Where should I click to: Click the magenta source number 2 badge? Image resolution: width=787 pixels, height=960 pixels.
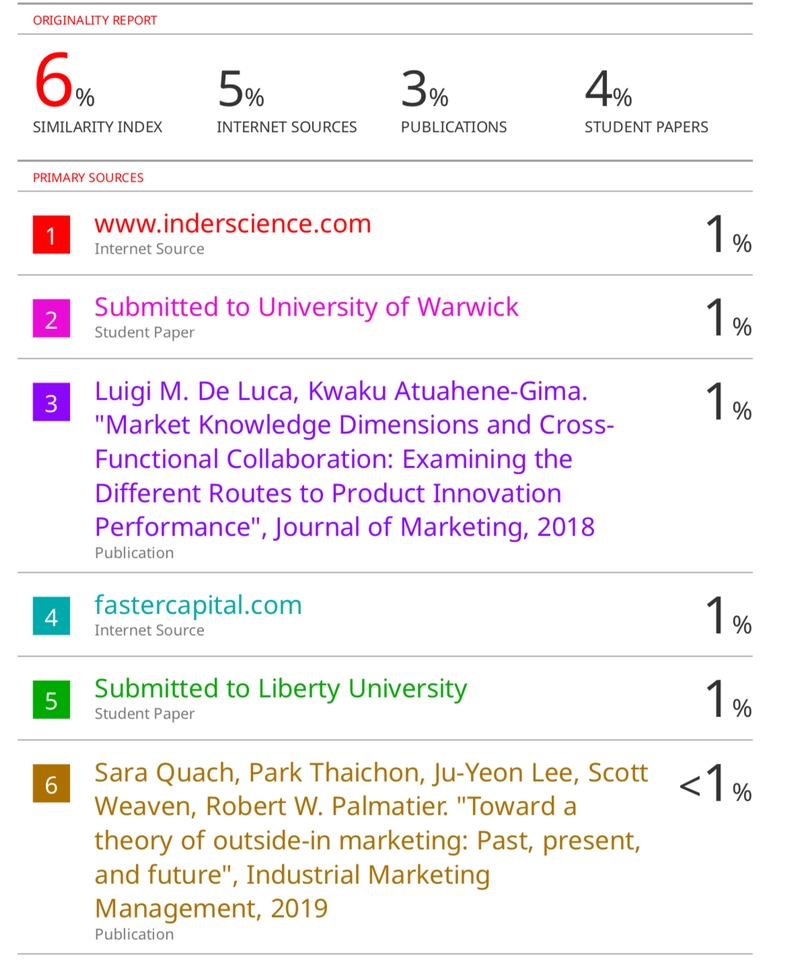(x=51, y=319)
